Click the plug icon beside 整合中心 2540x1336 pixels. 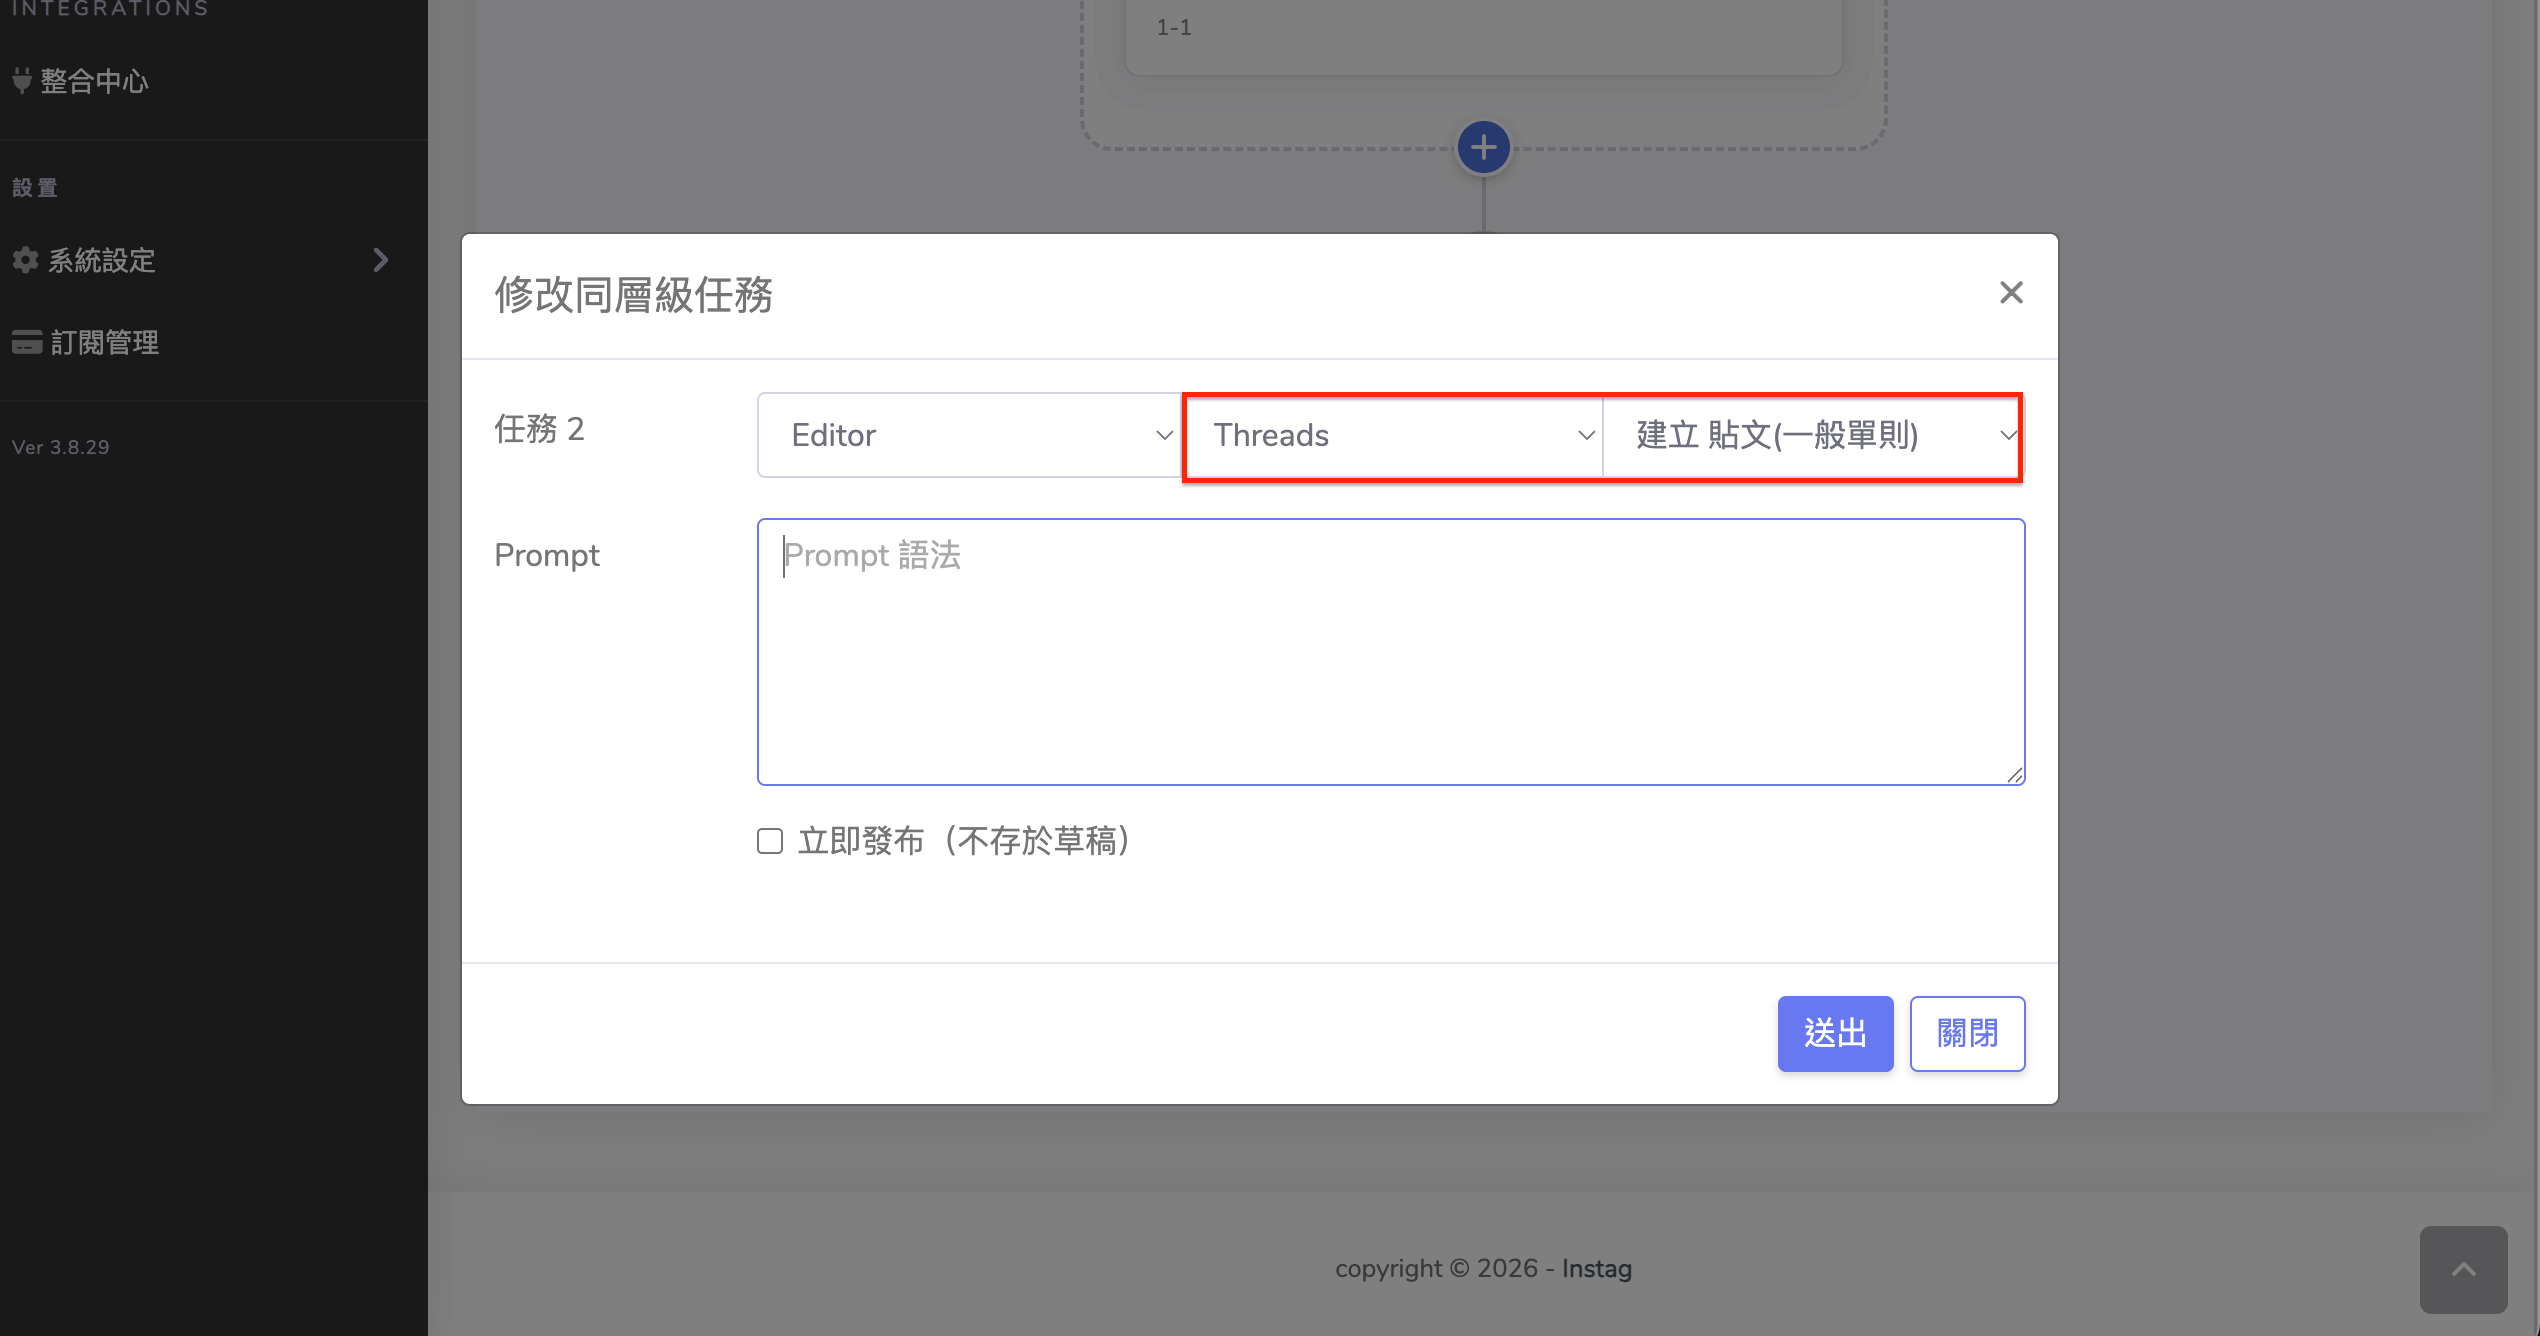(x=22, y=80)
